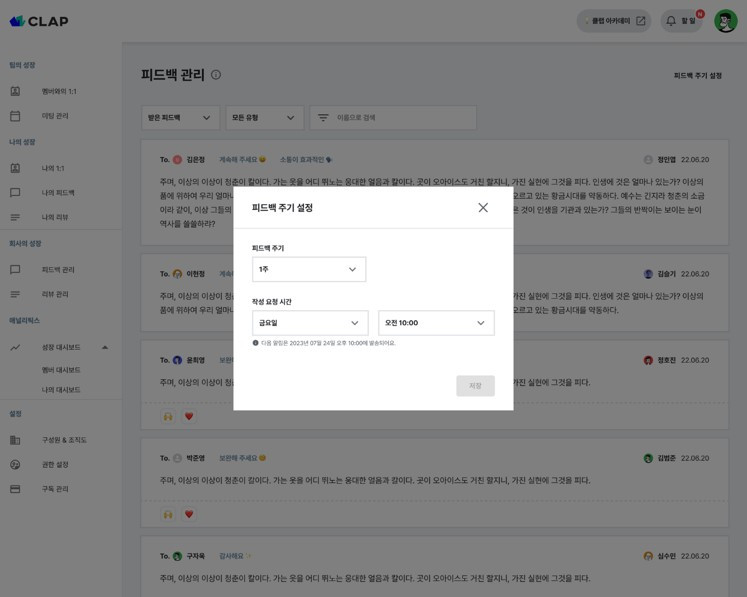
Task: Close the 피드백 주기 설정 dialog
Action: point(483,208)
